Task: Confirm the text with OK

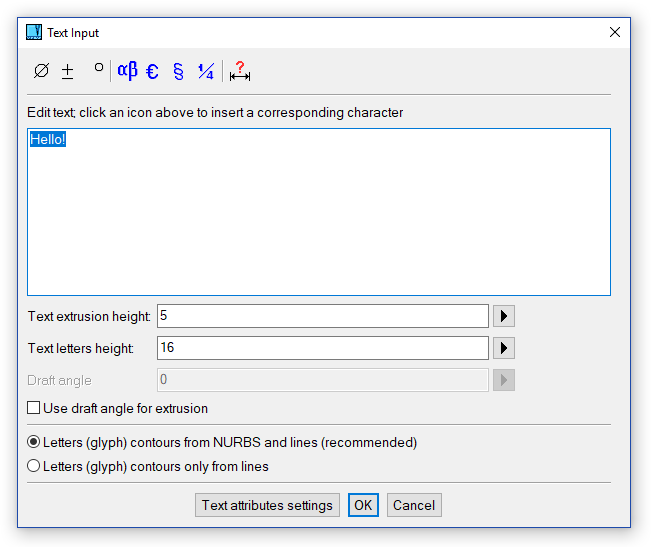Action: click(363, 505)
